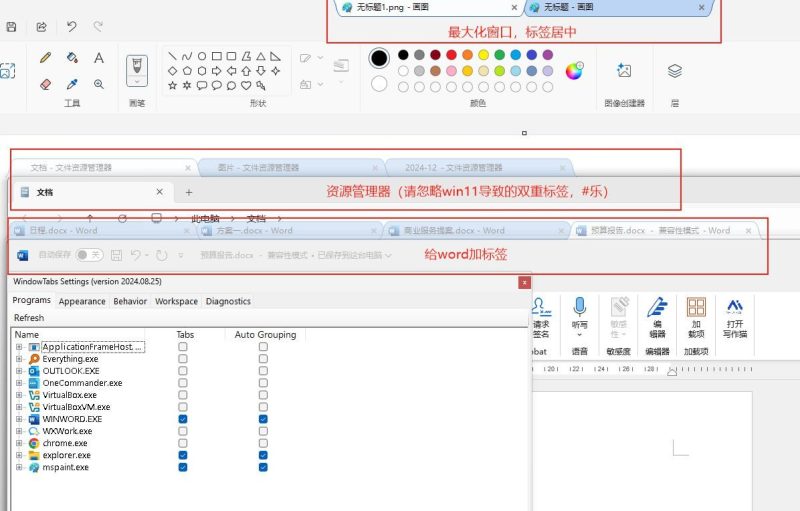800x511 pixels.
Task: Select the Text tool in Paint
Action: click(99, 58)
